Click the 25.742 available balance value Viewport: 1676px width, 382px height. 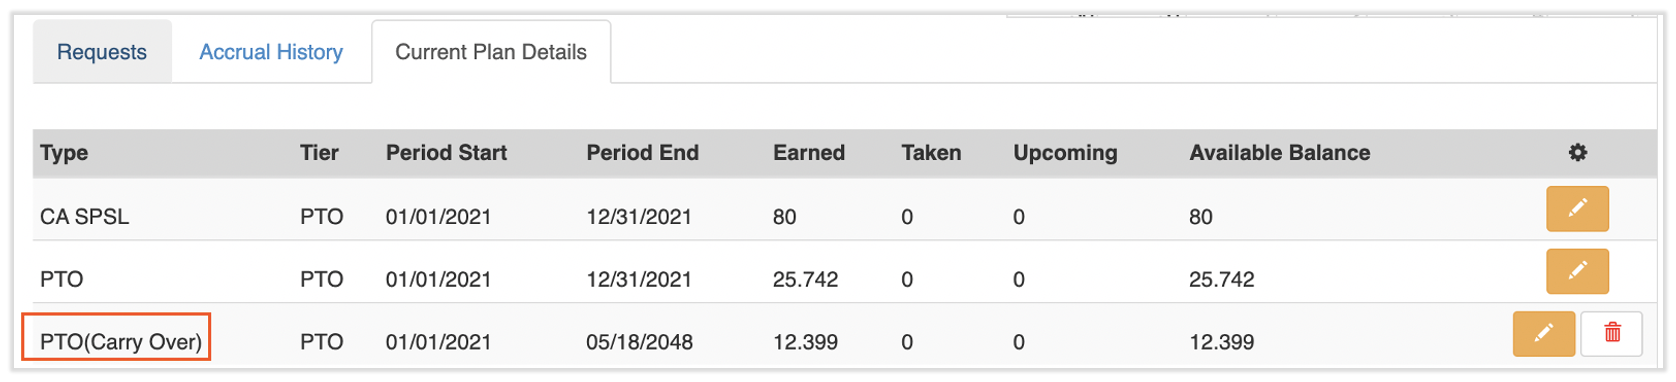(1222, 280)
